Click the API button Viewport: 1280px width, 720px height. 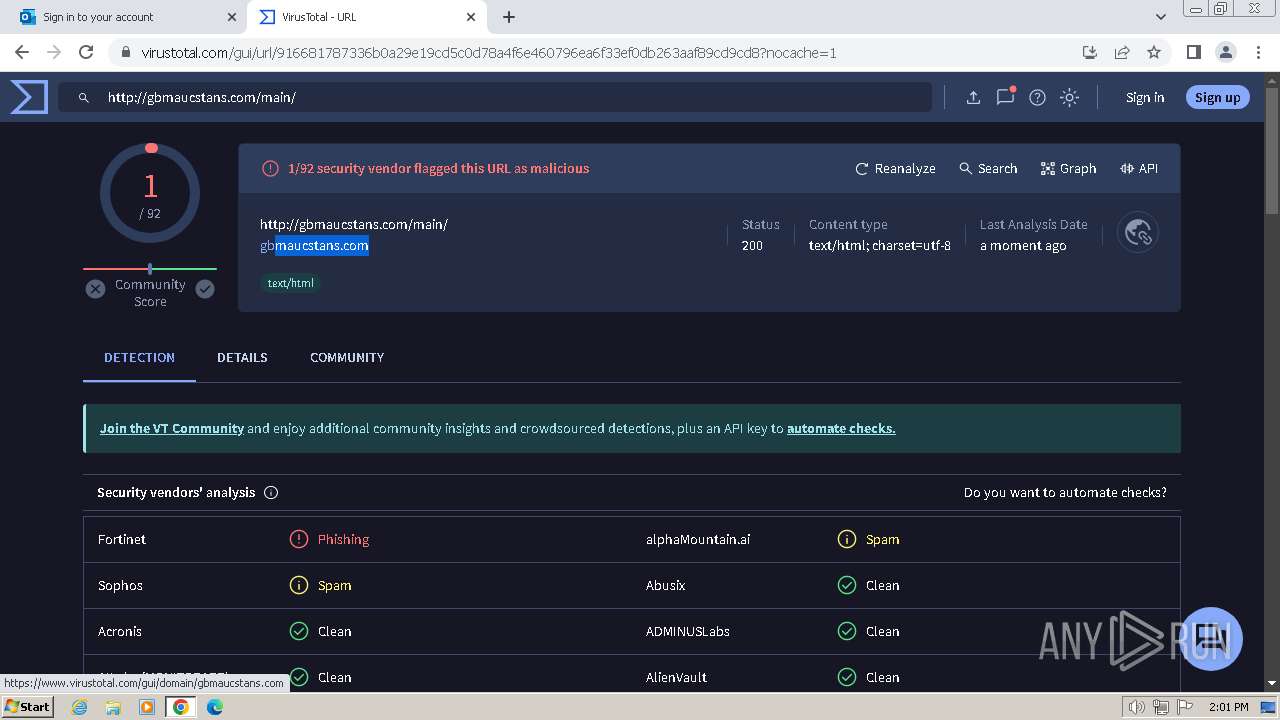click(x=1139, y=168)
